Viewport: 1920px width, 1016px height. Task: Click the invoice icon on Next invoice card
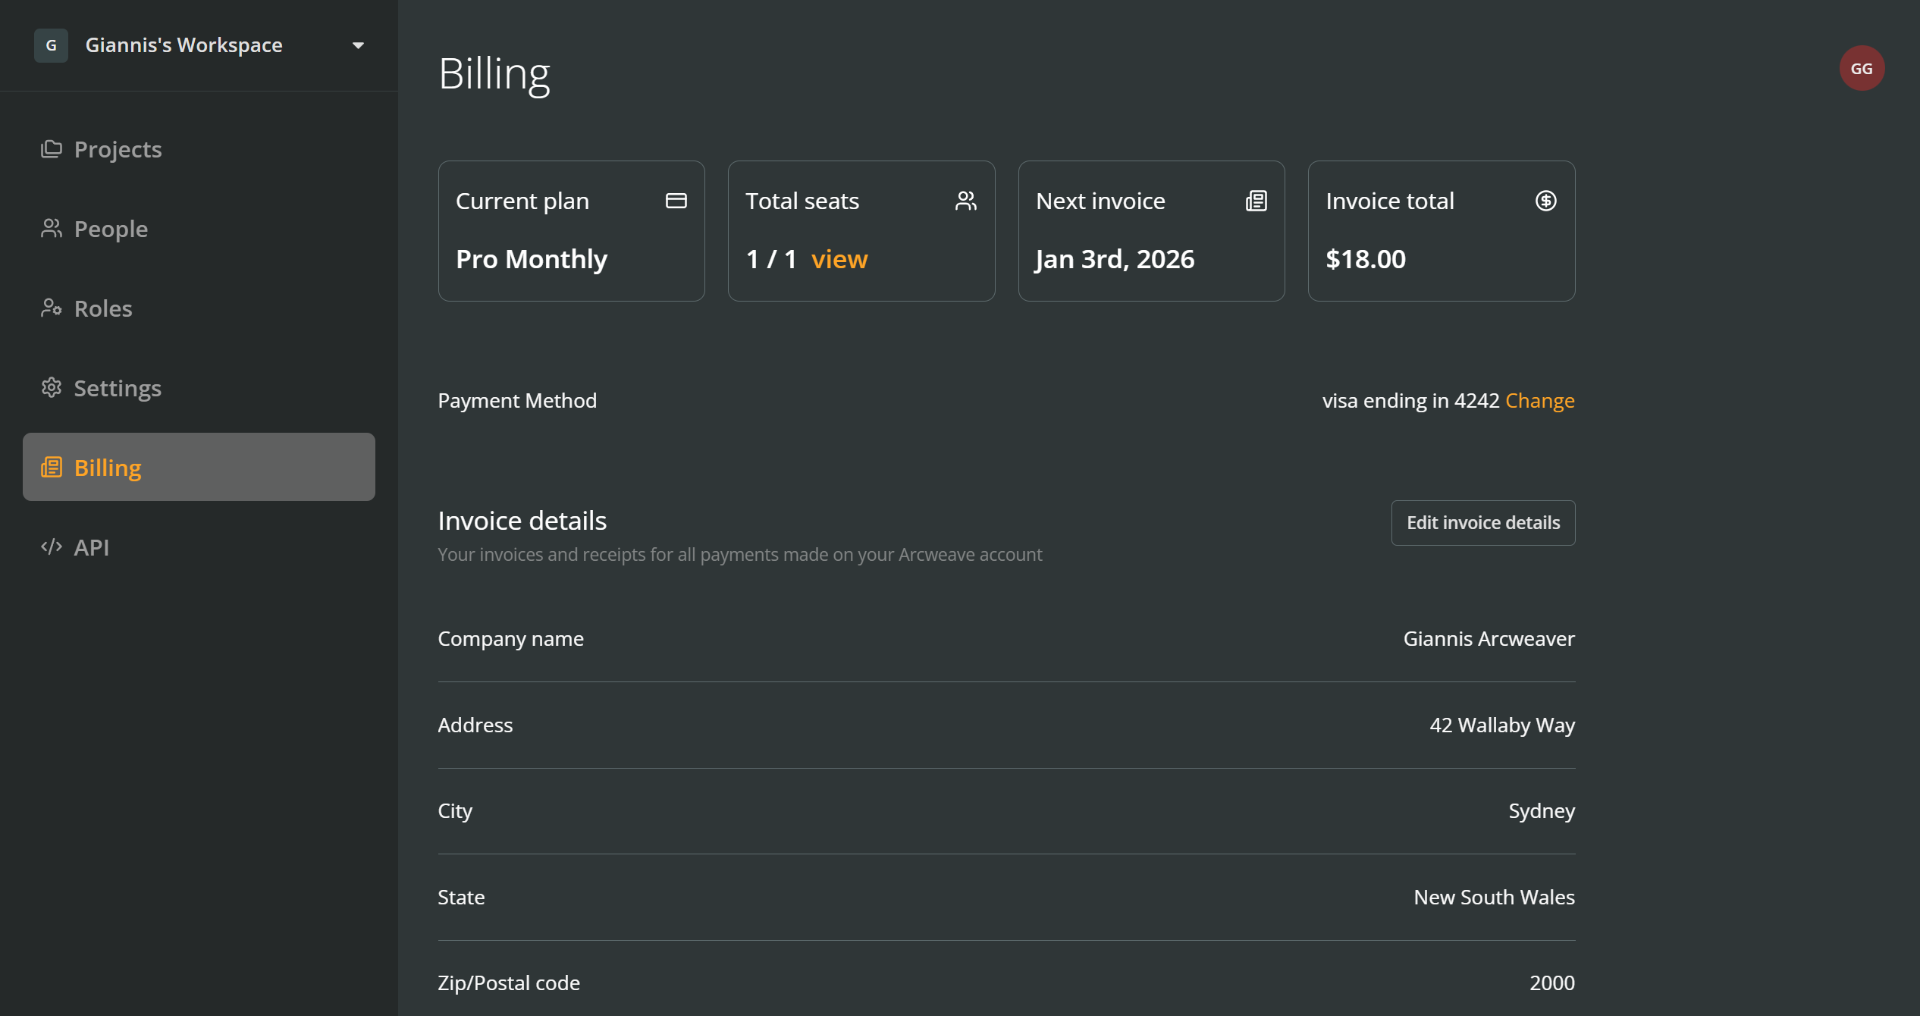(x=1256, y=200)
